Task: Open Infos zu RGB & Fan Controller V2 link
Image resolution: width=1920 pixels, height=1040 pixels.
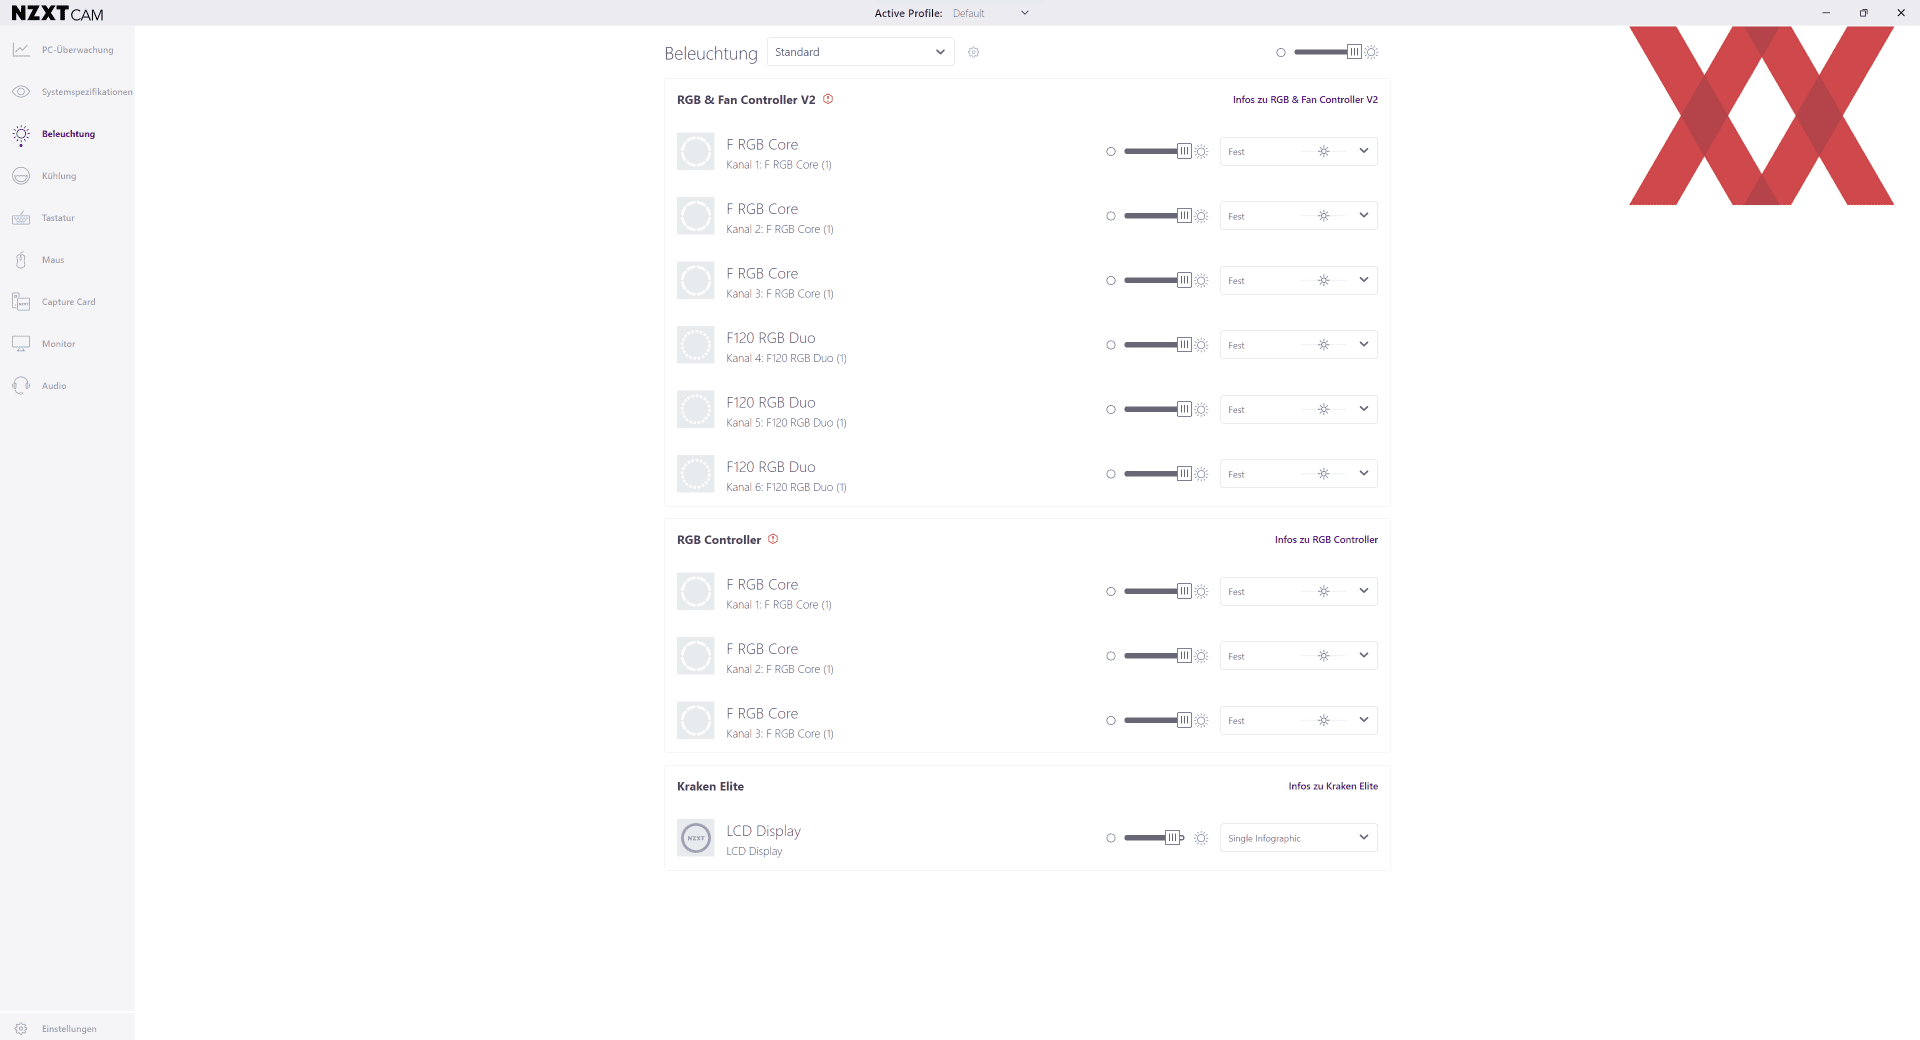Action: click(1305, 100)
